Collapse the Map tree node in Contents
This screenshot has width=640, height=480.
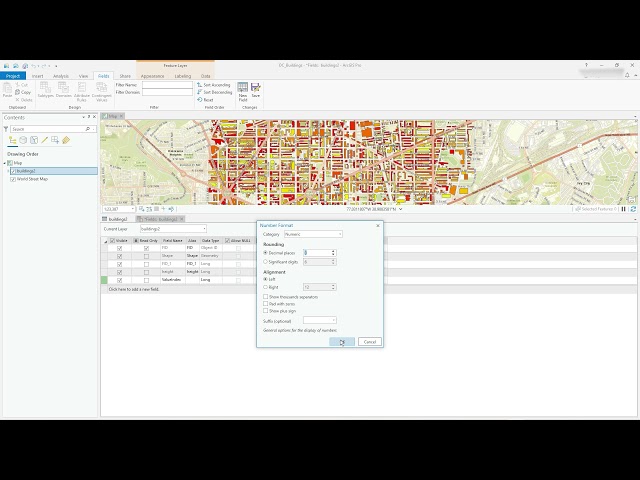4,163
